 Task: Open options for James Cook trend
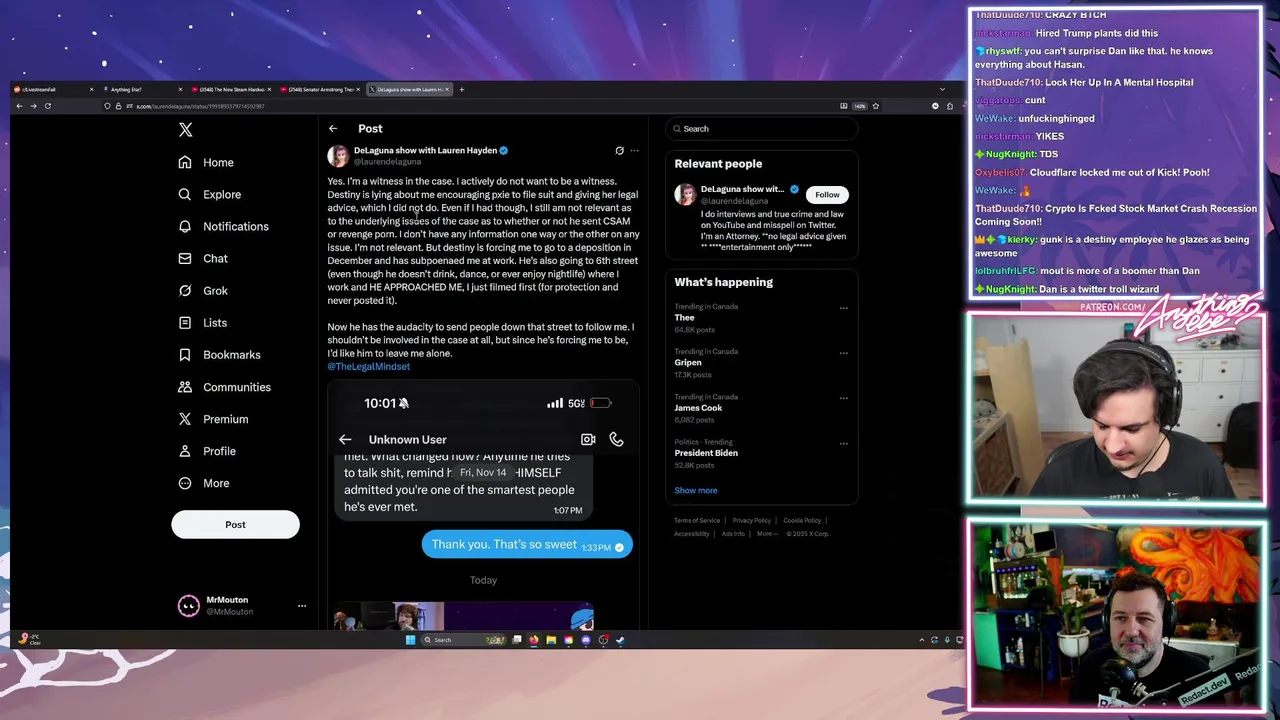click(x=844, y=398)
